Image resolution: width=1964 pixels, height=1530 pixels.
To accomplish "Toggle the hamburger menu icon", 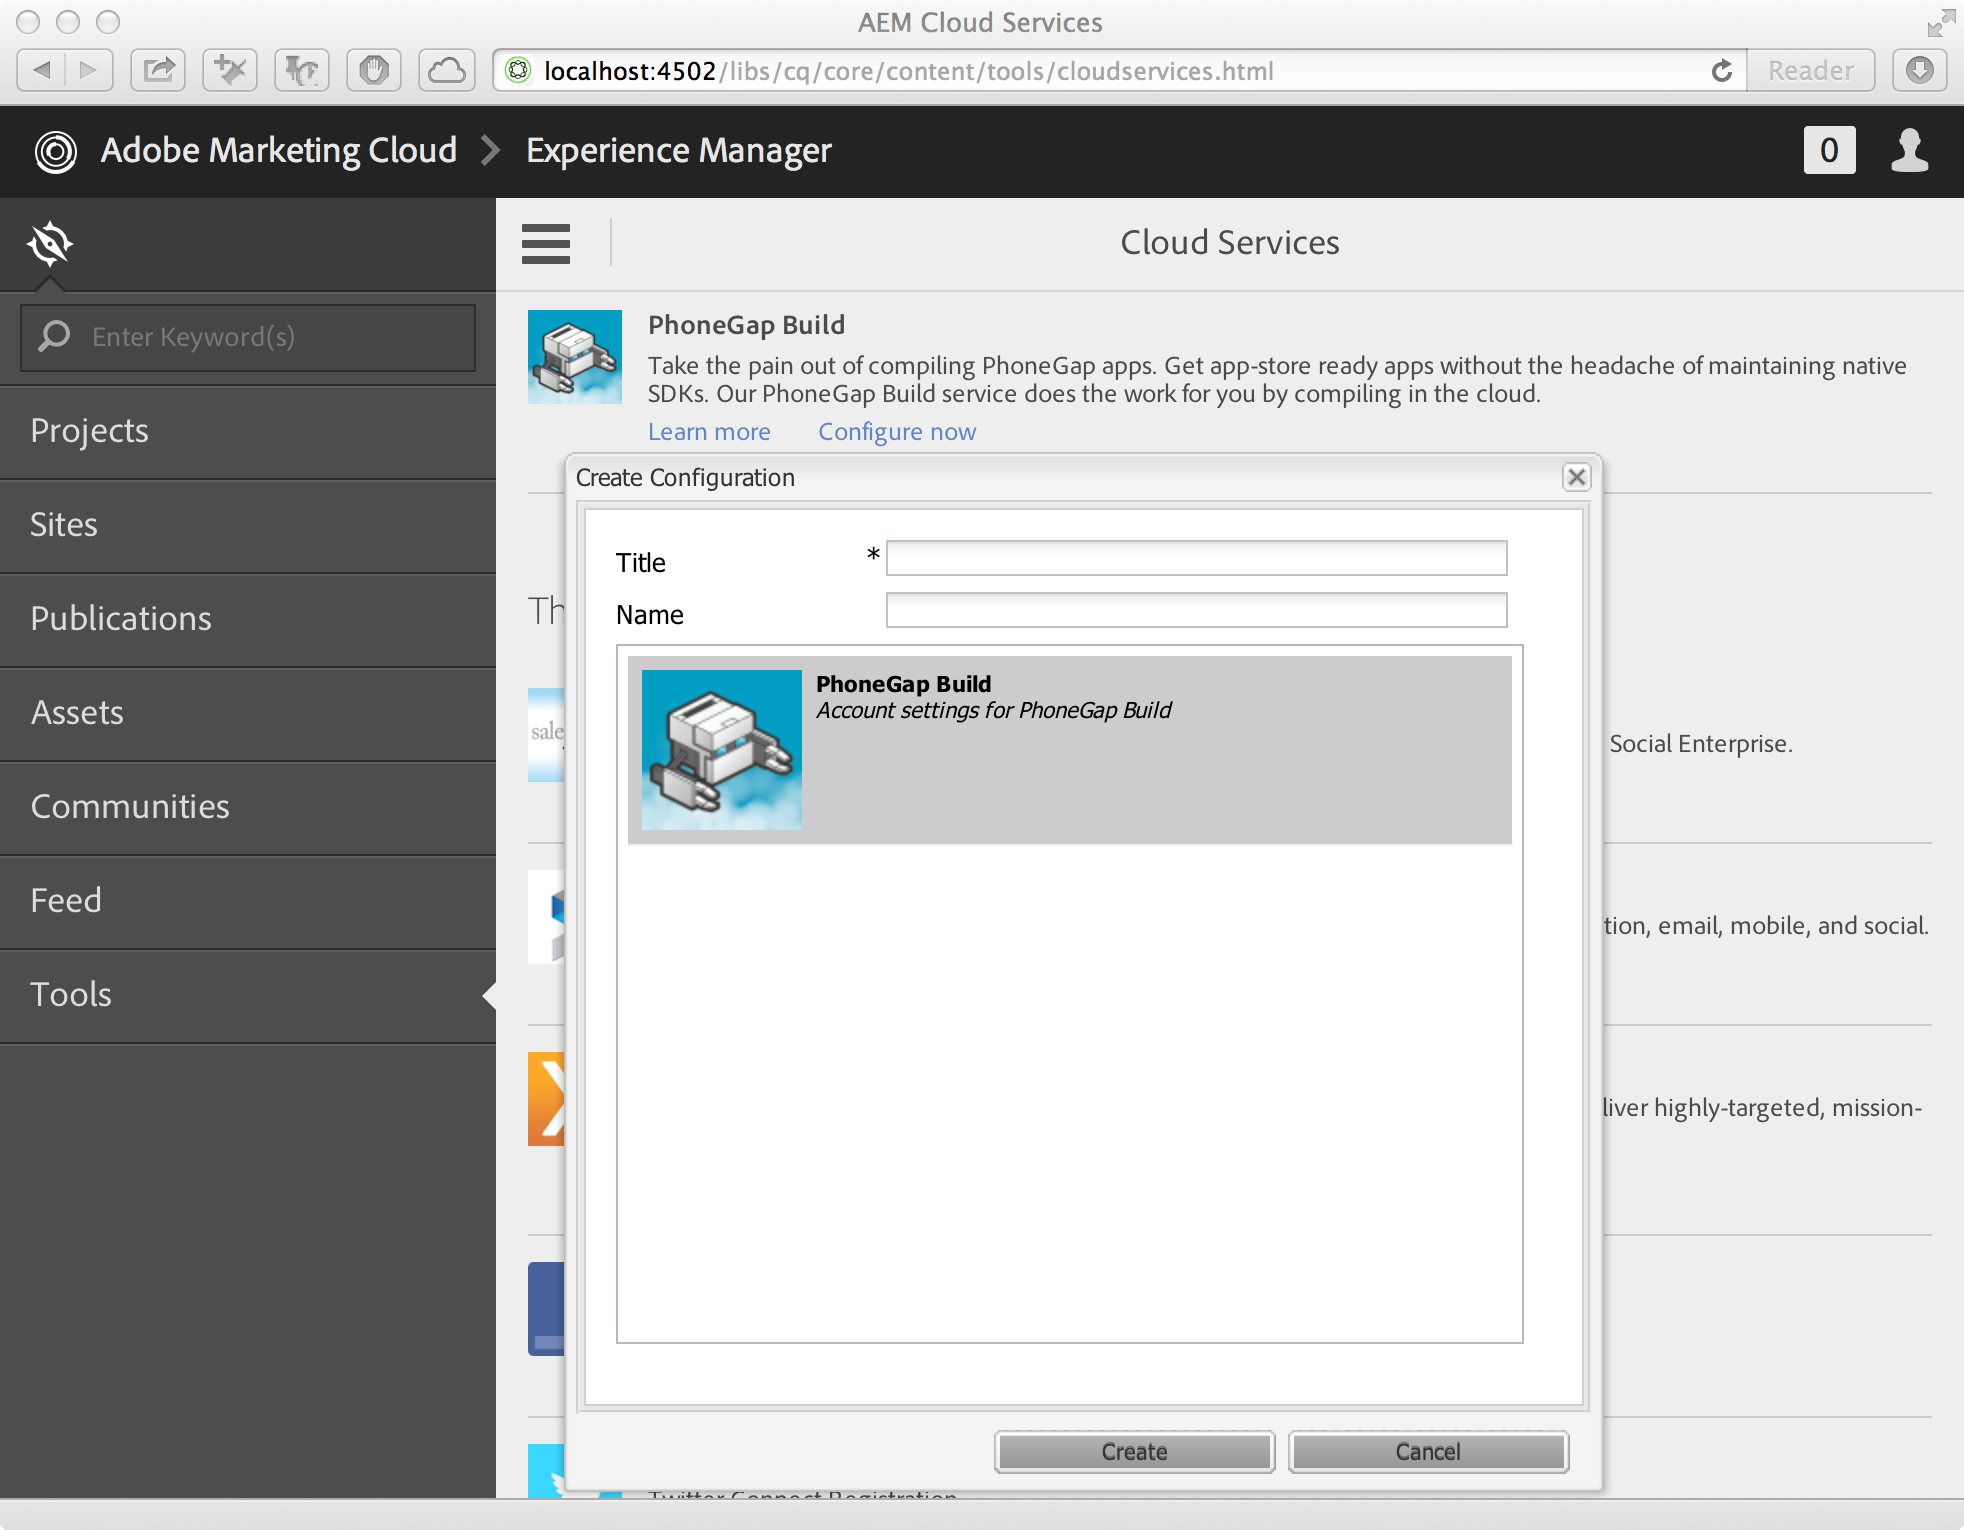I will pyautogui.click(x=546, y=243).
